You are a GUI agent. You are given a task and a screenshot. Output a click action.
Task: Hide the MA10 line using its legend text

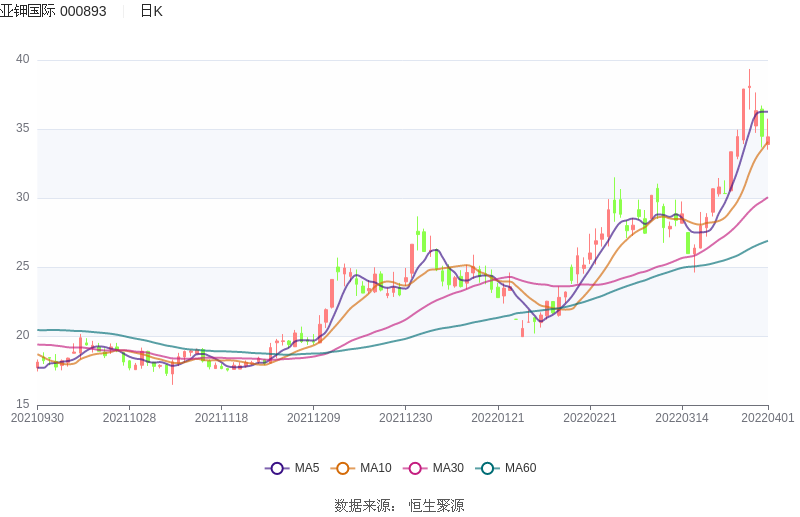376,468
